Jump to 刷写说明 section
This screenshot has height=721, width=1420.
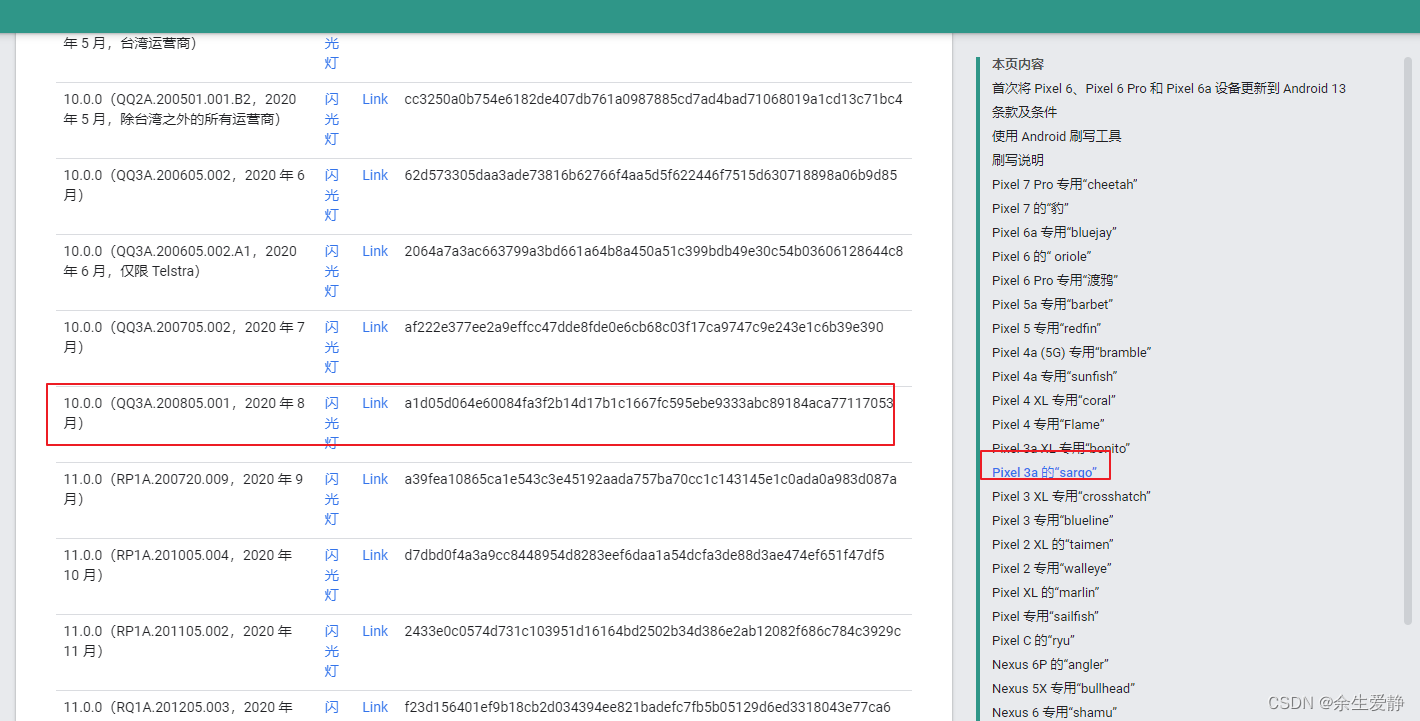[x=1018, y=160]
